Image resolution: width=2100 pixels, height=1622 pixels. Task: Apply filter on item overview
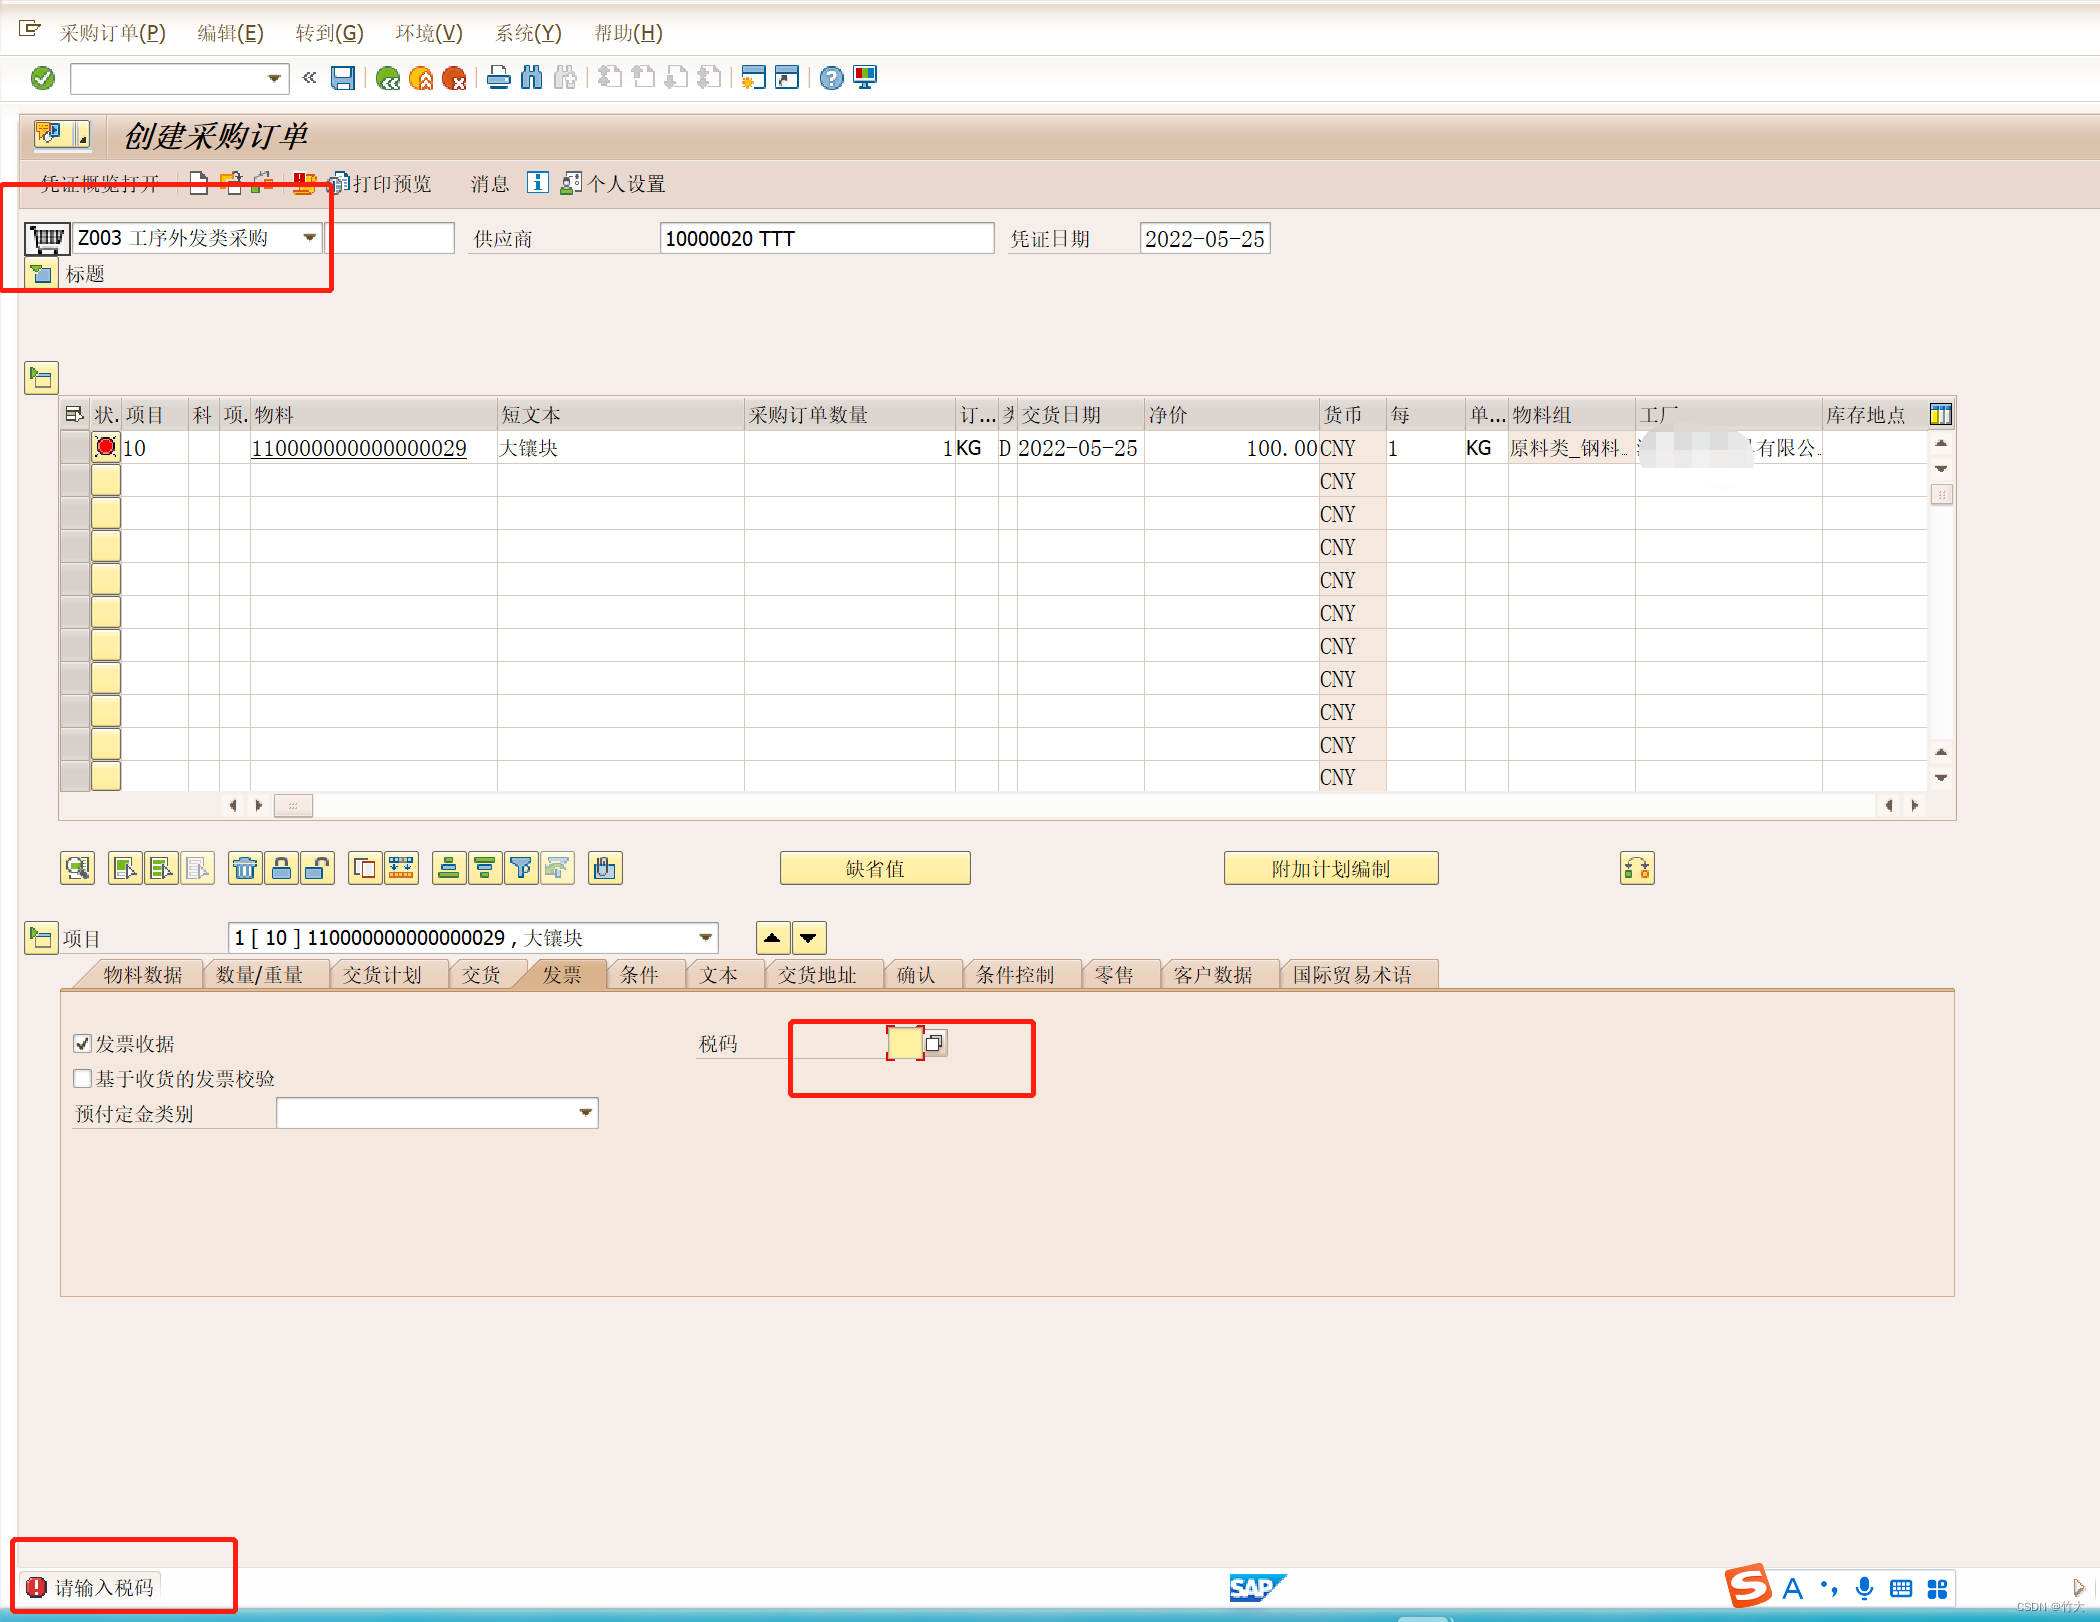pyautogui.click(x=521, y=868)
